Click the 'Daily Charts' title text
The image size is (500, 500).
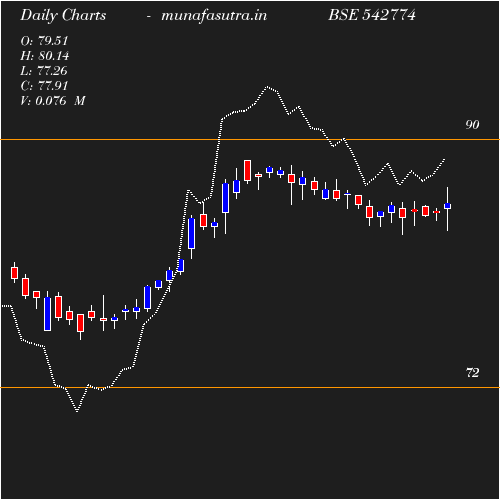tap(63, 16)
